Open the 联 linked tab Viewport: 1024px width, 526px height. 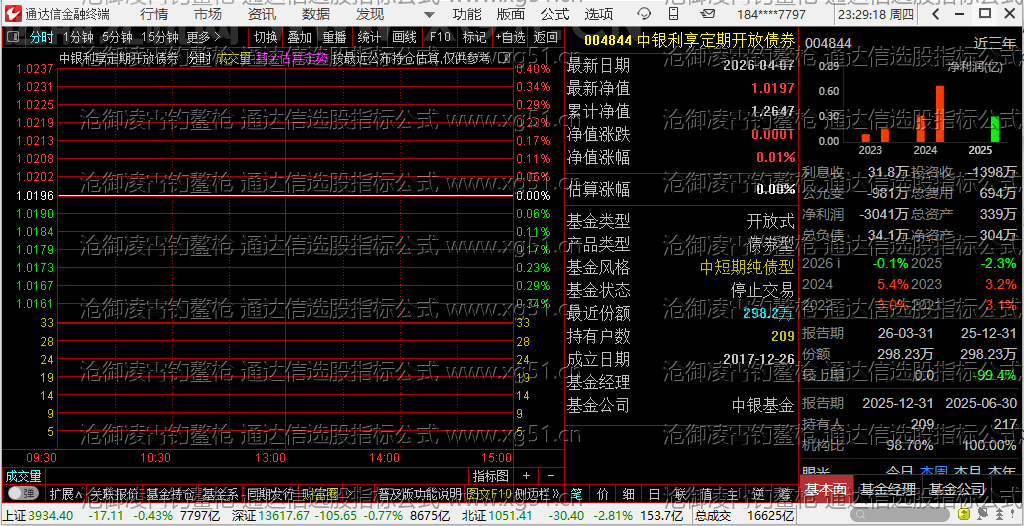(x=680, y=493)
